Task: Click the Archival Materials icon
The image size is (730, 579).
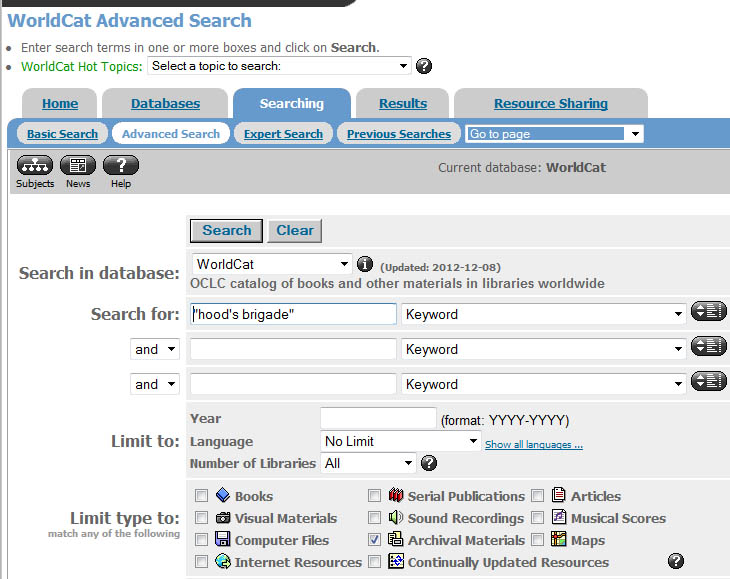Action: (396, 539)
